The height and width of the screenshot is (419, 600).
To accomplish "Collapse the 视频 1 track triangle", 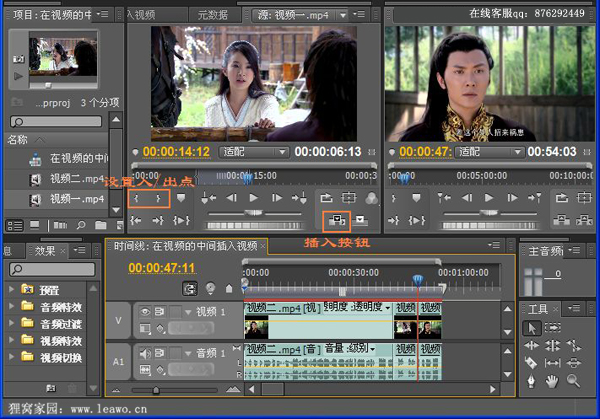I will [x=188, y=312].
